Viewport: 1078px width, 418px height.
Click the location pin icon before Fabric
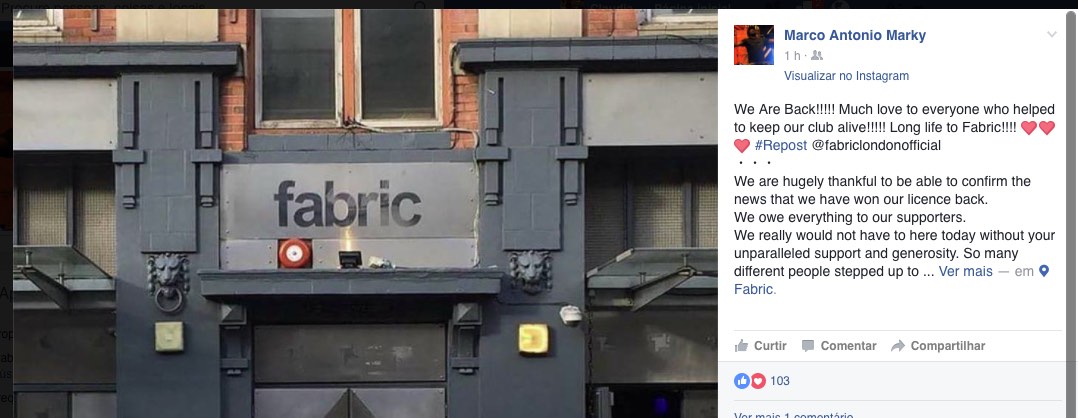[1044, 272]
